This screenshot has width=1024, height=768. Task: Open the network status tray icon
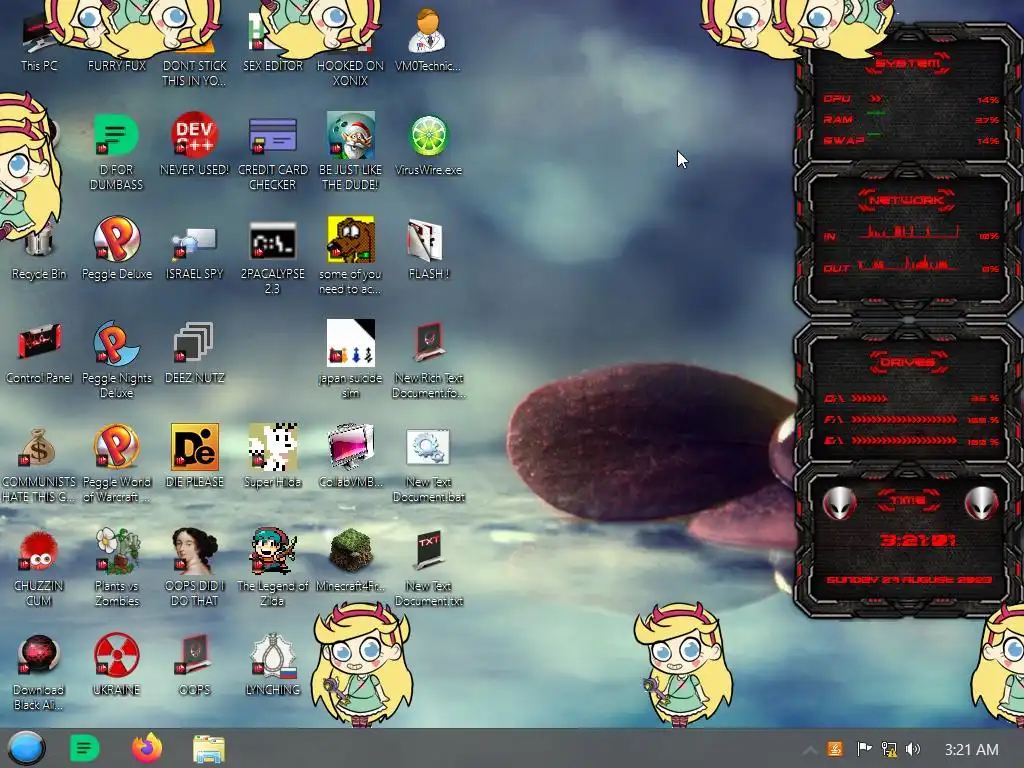889,749
